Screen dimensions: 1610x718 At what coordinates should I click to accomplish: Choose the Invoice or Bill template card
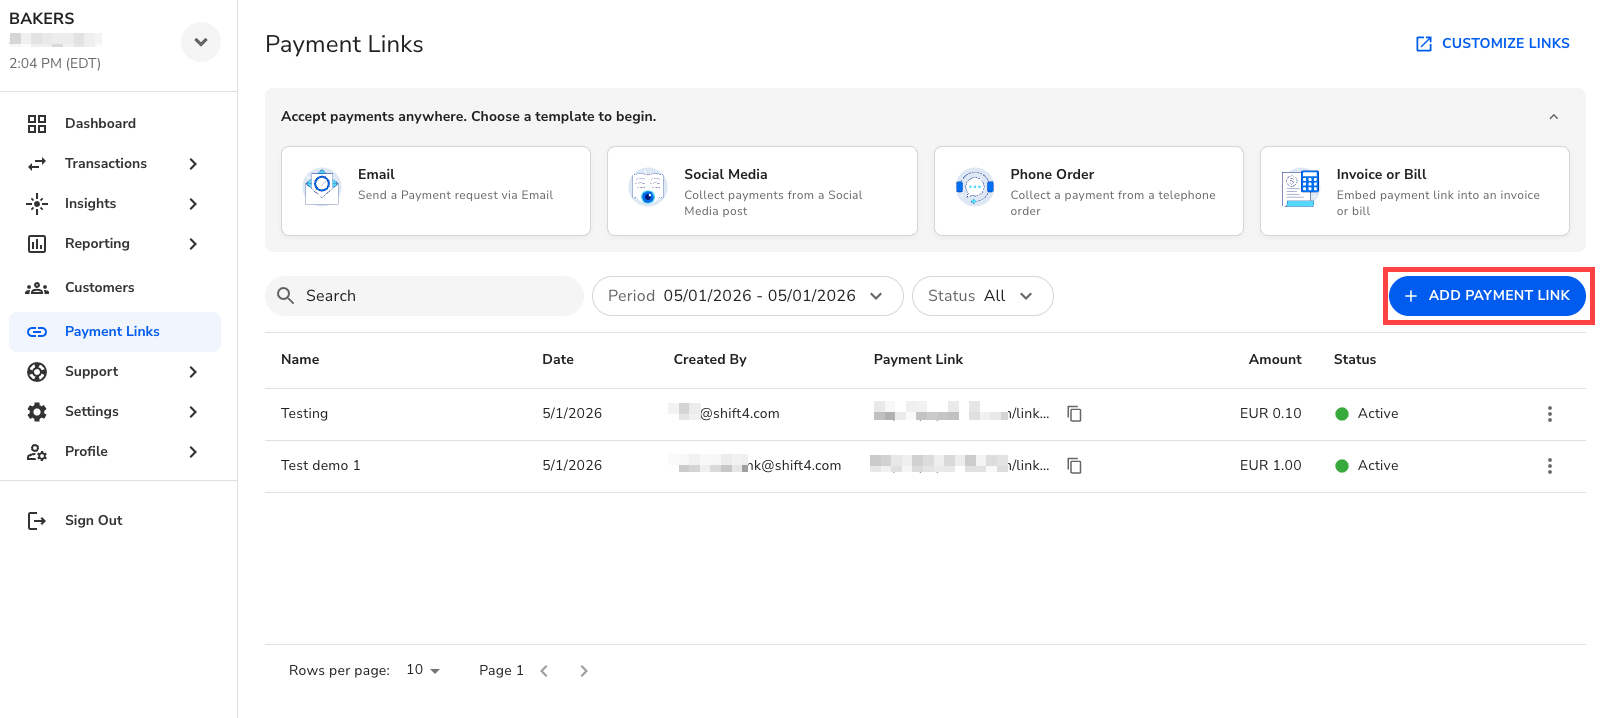click(1415, 191)
